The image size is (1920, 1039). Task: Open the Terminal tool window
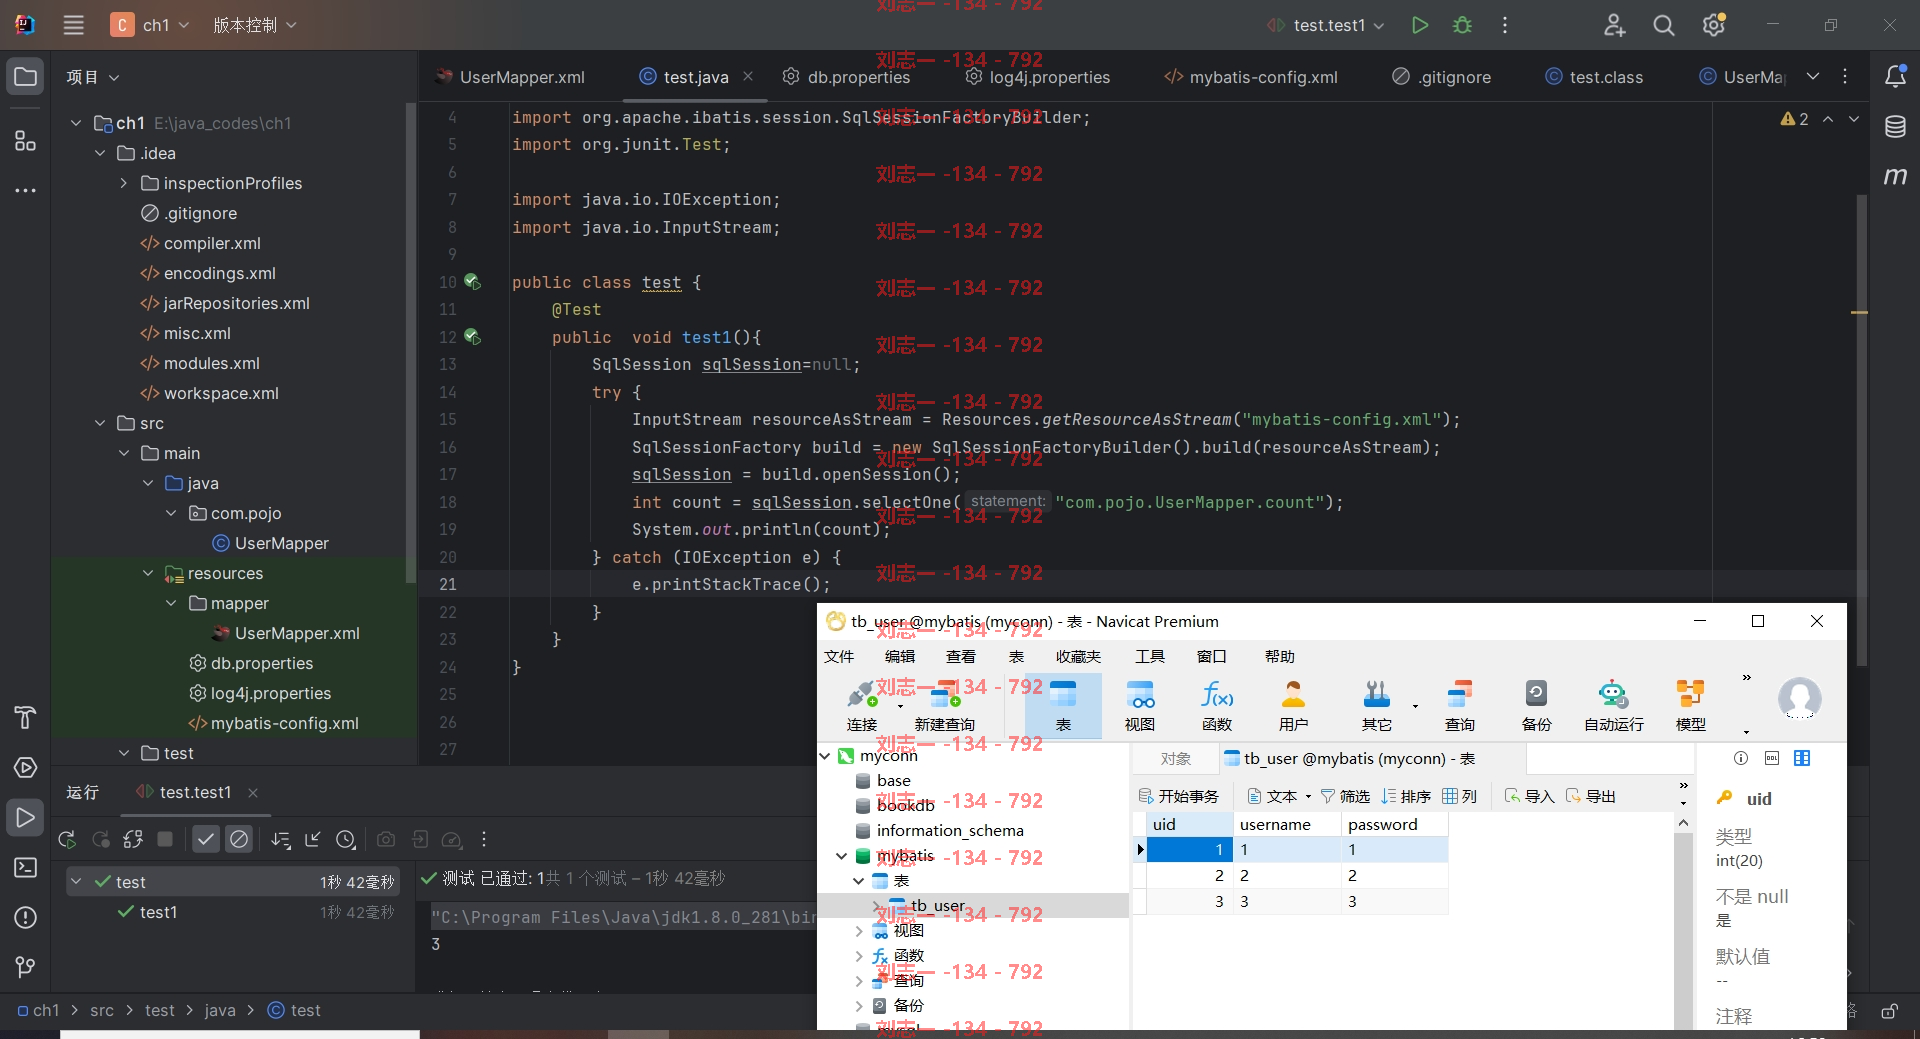click(26, 867)
